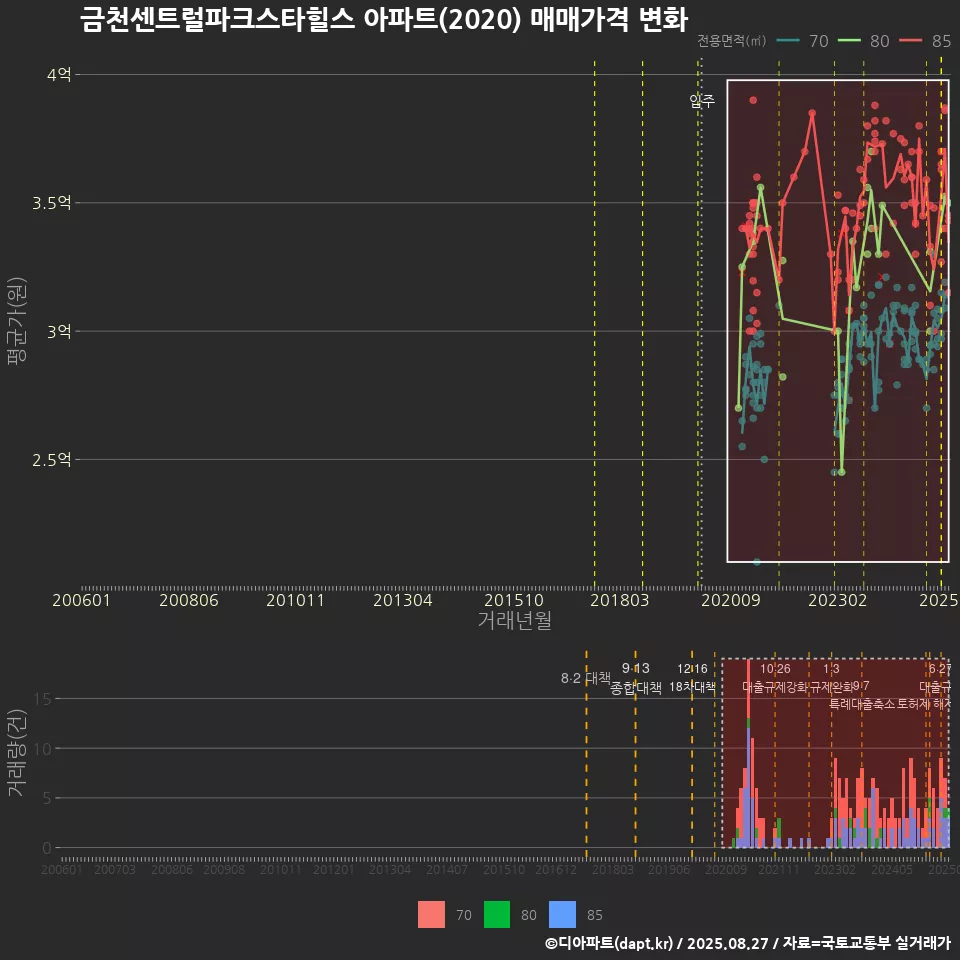Click the 3.5억 price axis label
The width and height of the screenshot is (960, 960).
tap(51, 203)
